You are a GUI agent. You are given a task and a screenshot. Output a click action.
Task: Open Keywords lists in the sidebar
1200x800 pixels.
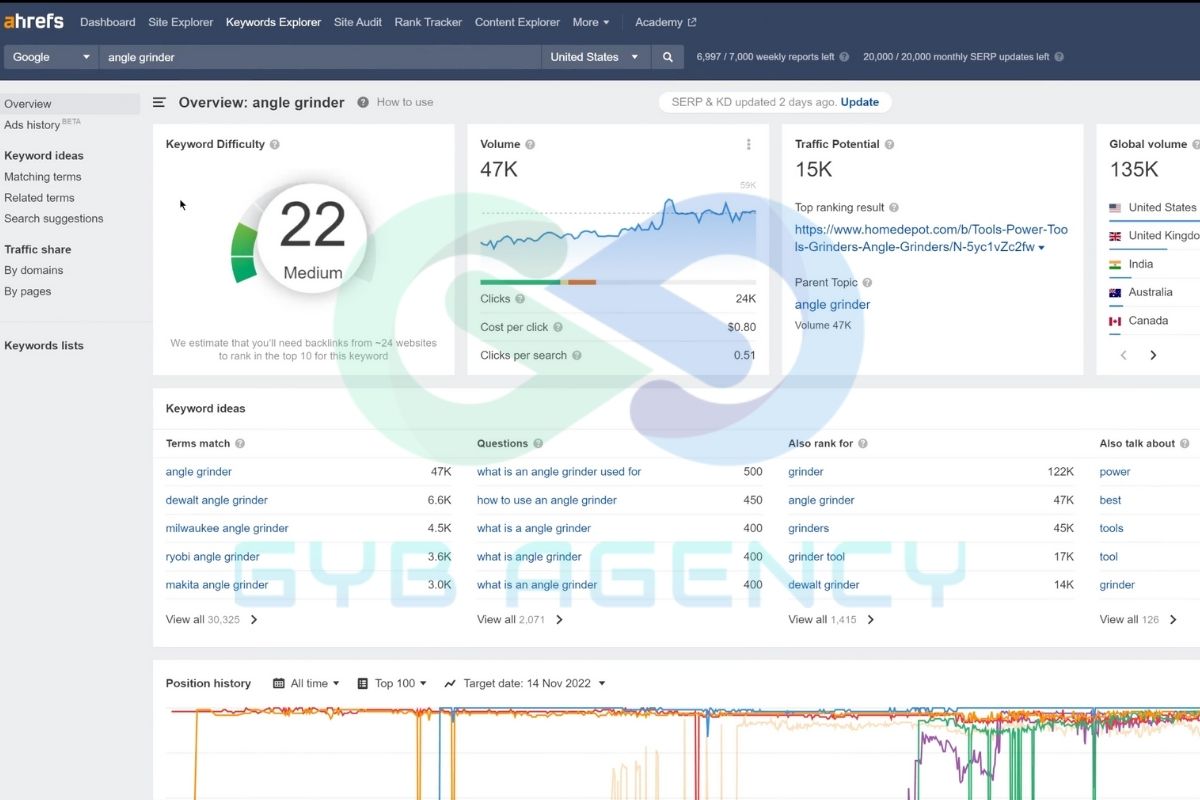pos(44,346)
